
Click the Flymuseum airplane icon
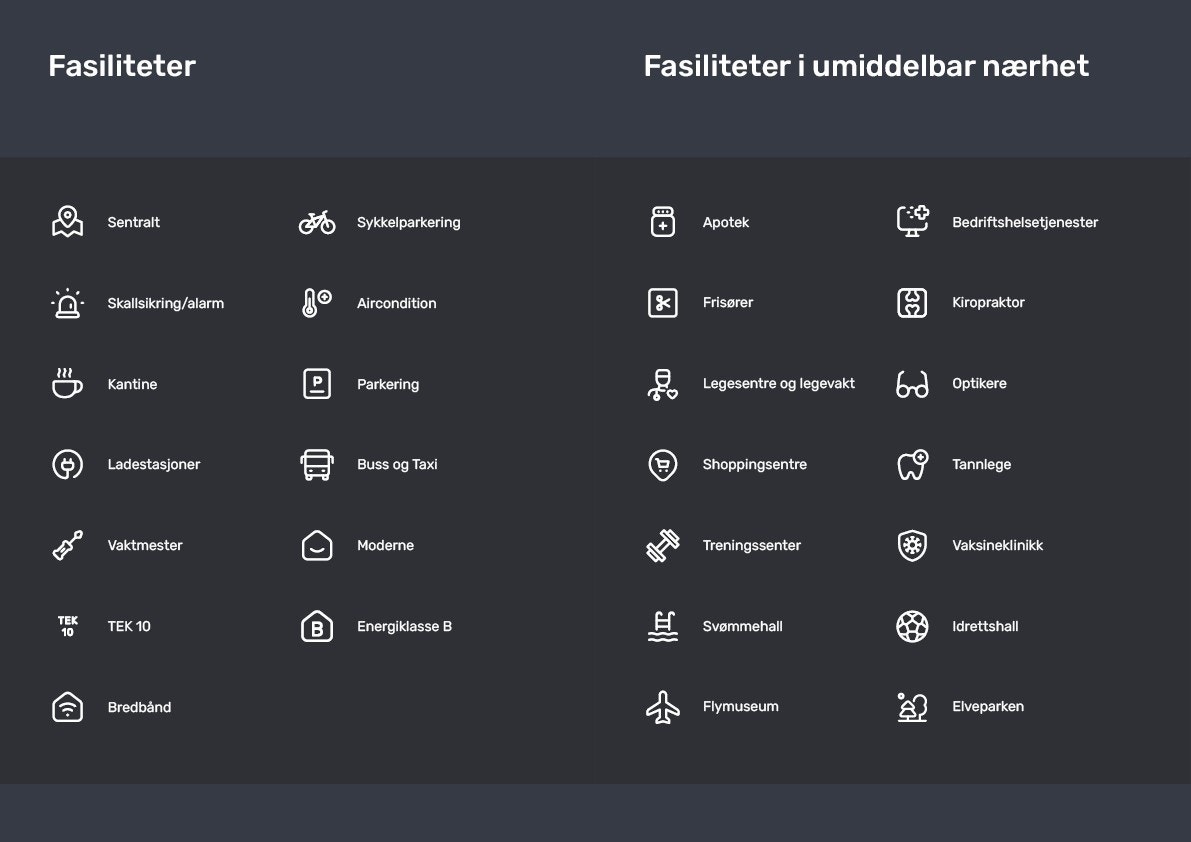click(x=663, y=707)
